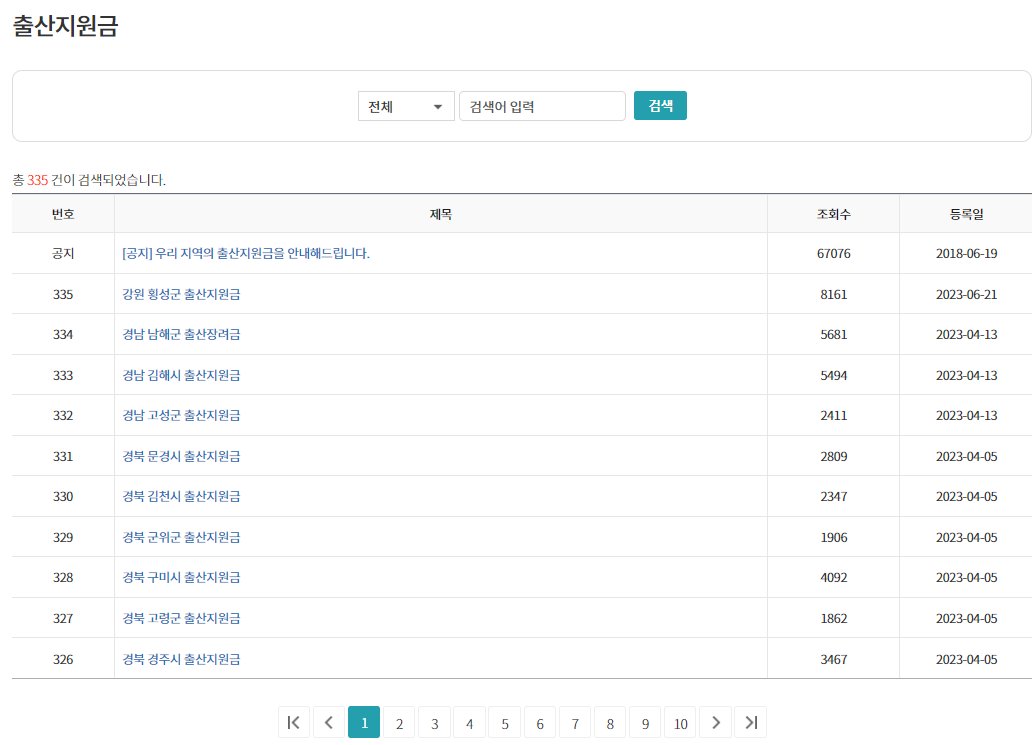Screen dimensions: 1035x745
Task: Open the [공지] notice post about 출산지원금
Action: (x=244, y=253)
